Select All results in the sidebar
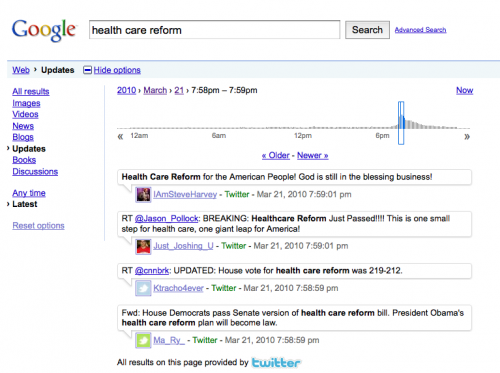Screen dimensions: 500x373 point(31,91)
